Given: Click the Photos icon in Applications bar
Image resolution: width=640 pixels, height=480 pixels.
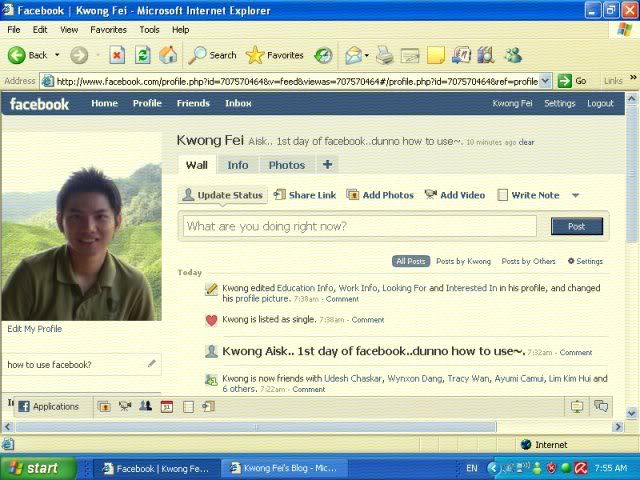Looking at the screenshot, I should pyautogui.click(x=104, y=407).
